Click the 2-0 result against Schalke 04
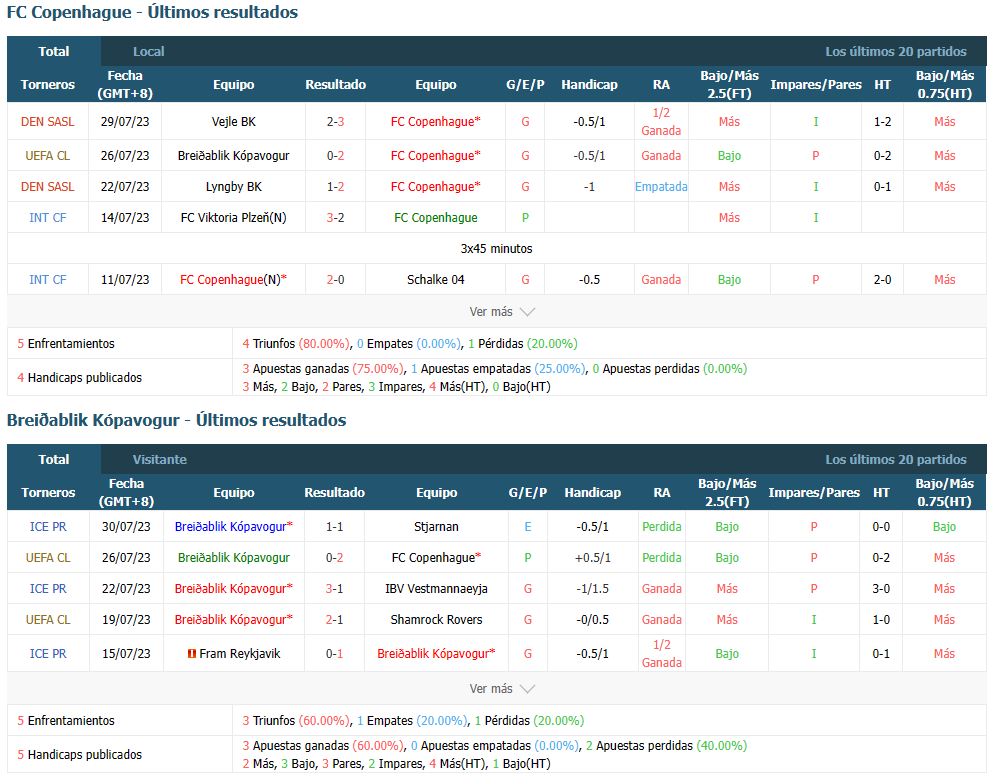 click(x=335, y=280)
